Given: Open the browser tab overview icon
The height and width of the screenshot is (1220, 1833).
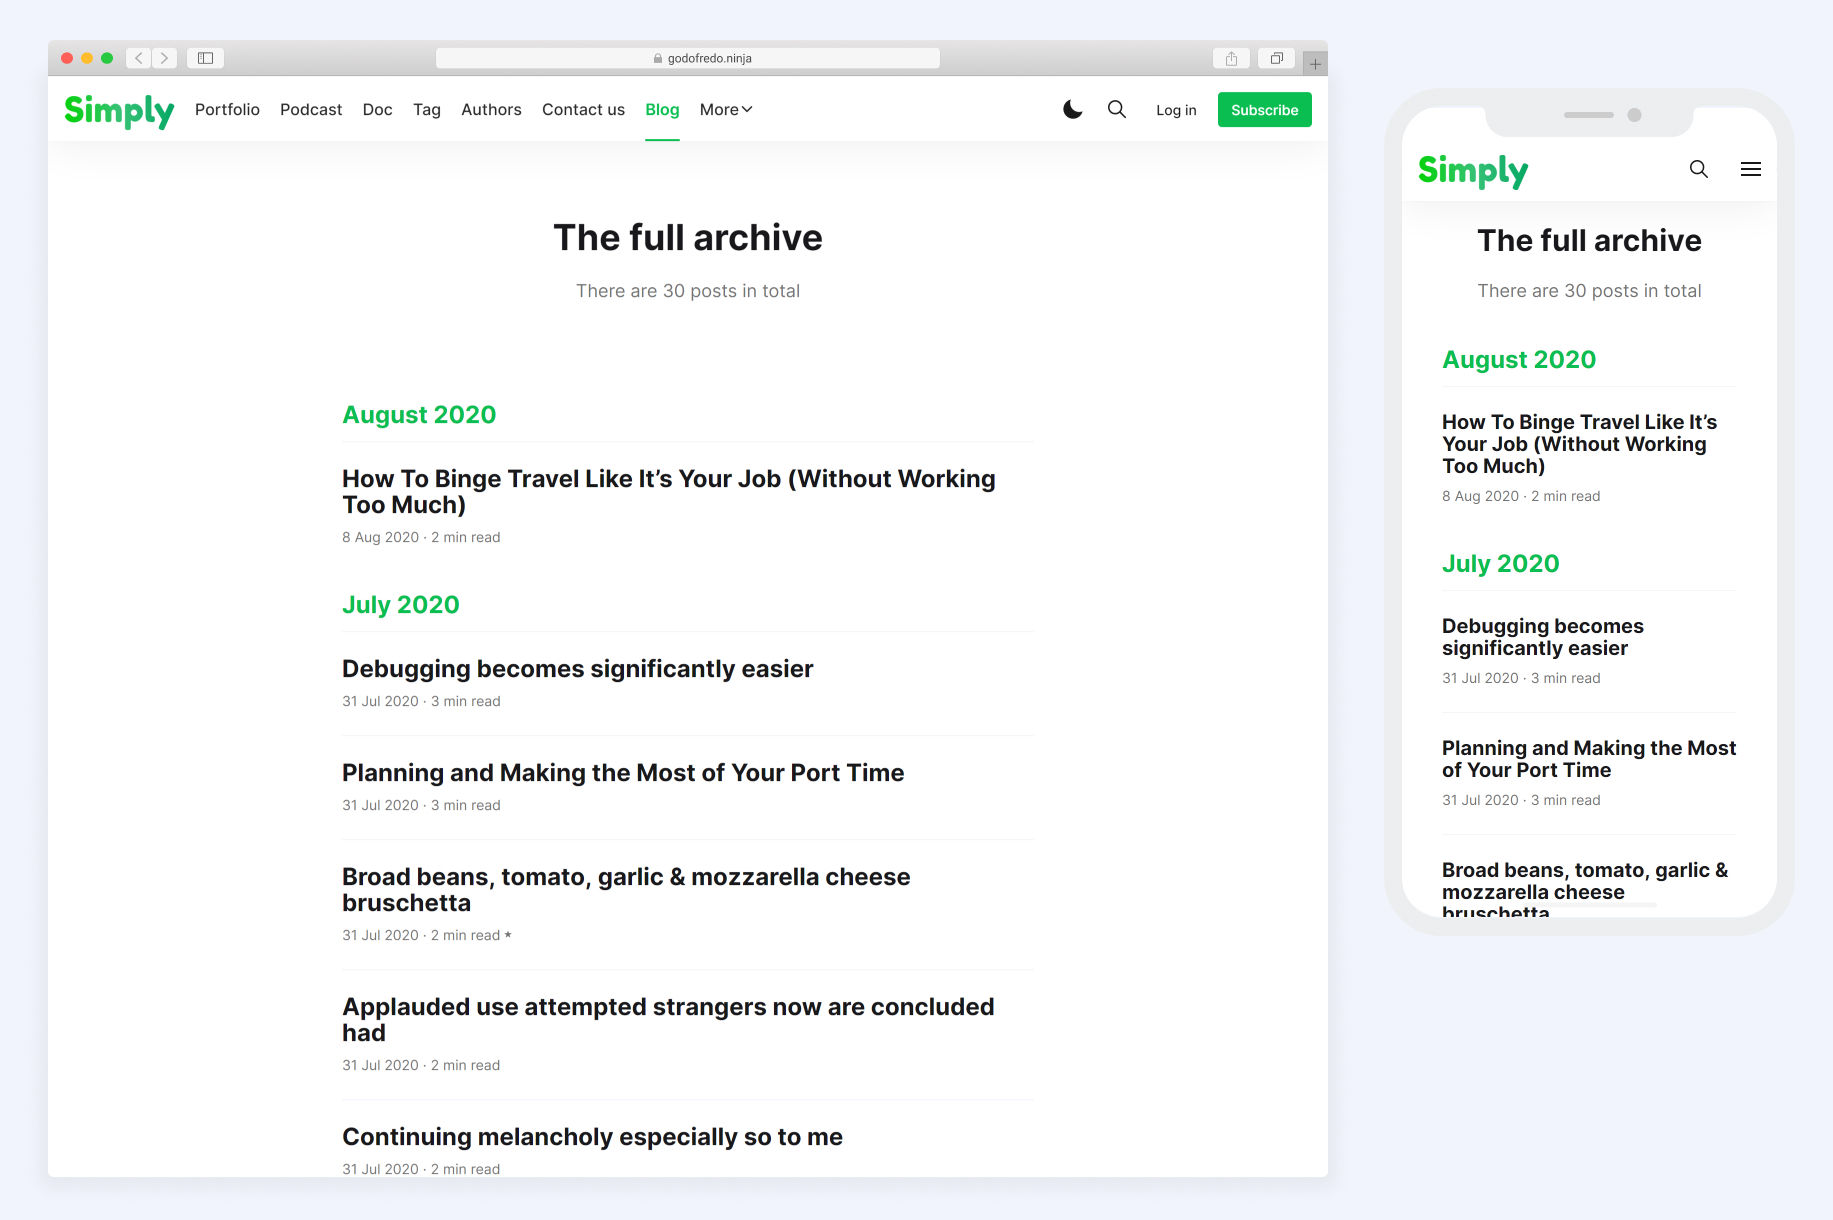Looking at the screenshot, I should [1276, 58].
